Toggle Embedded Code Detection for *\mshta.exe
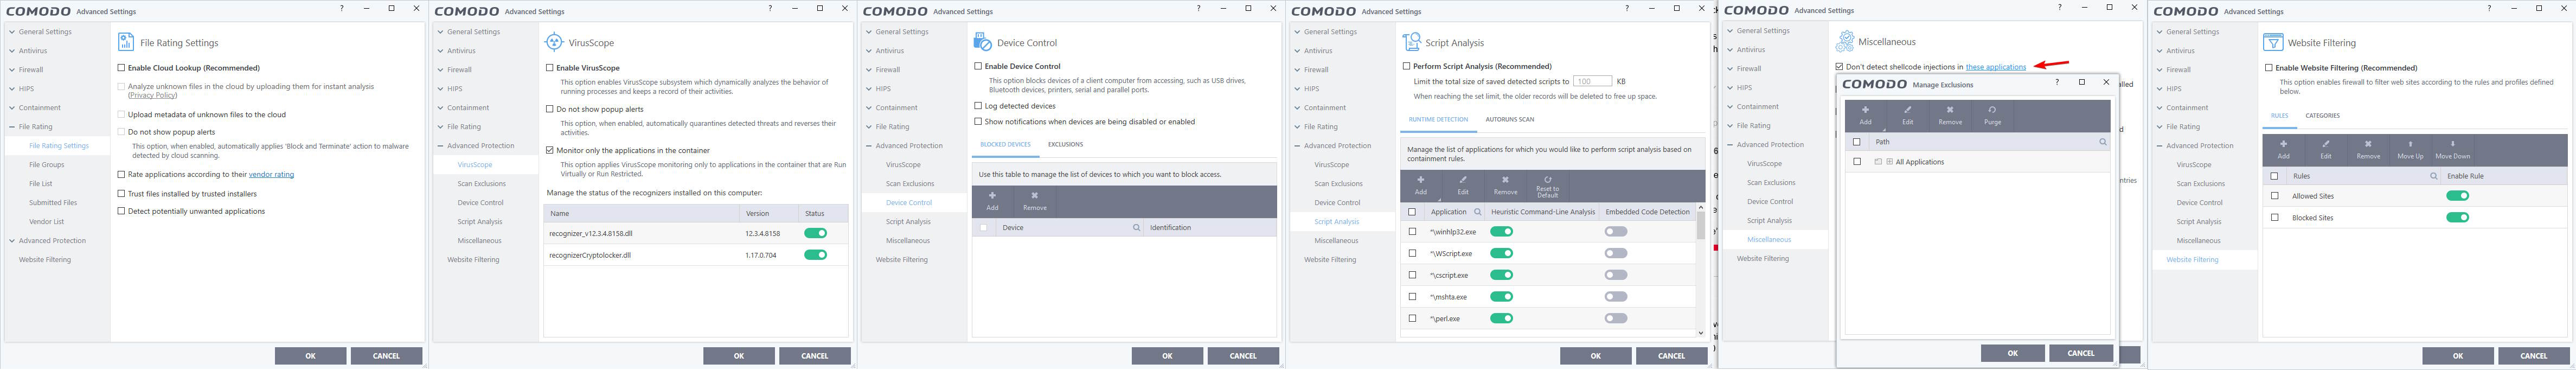The width and height of the screenshot is (2576, 370). [x=1616, y=297]
